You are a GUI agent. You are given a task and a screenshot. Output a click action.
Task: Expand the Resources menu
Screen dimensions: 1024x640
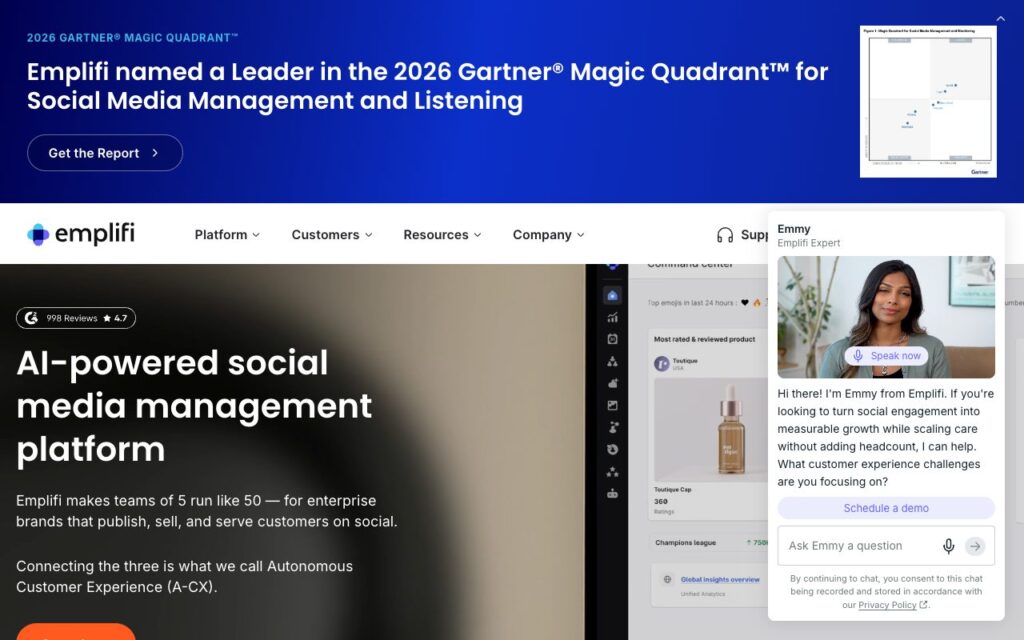click(442, 235)
